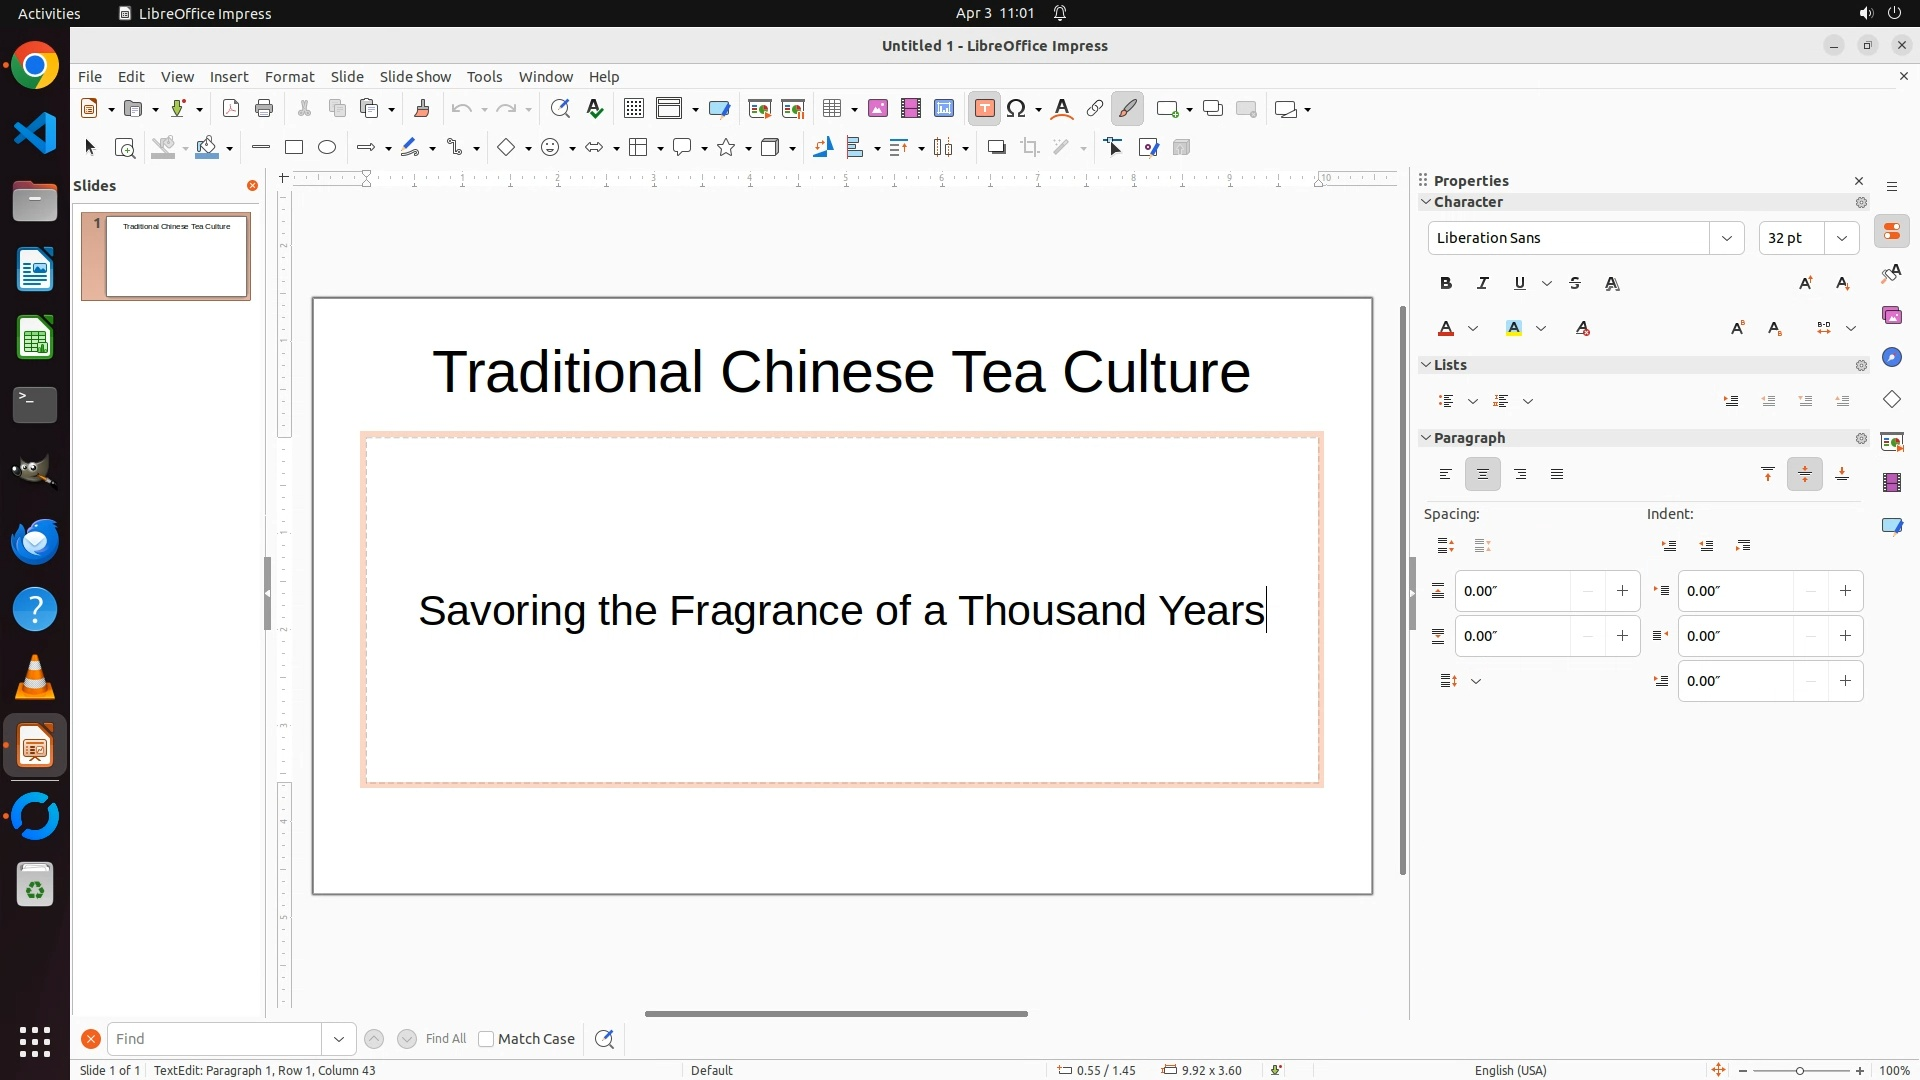This screenshot has height=1080, width=1920.
Task: Click the Insert Hyperlink icon
Action: click(1095, 109)
